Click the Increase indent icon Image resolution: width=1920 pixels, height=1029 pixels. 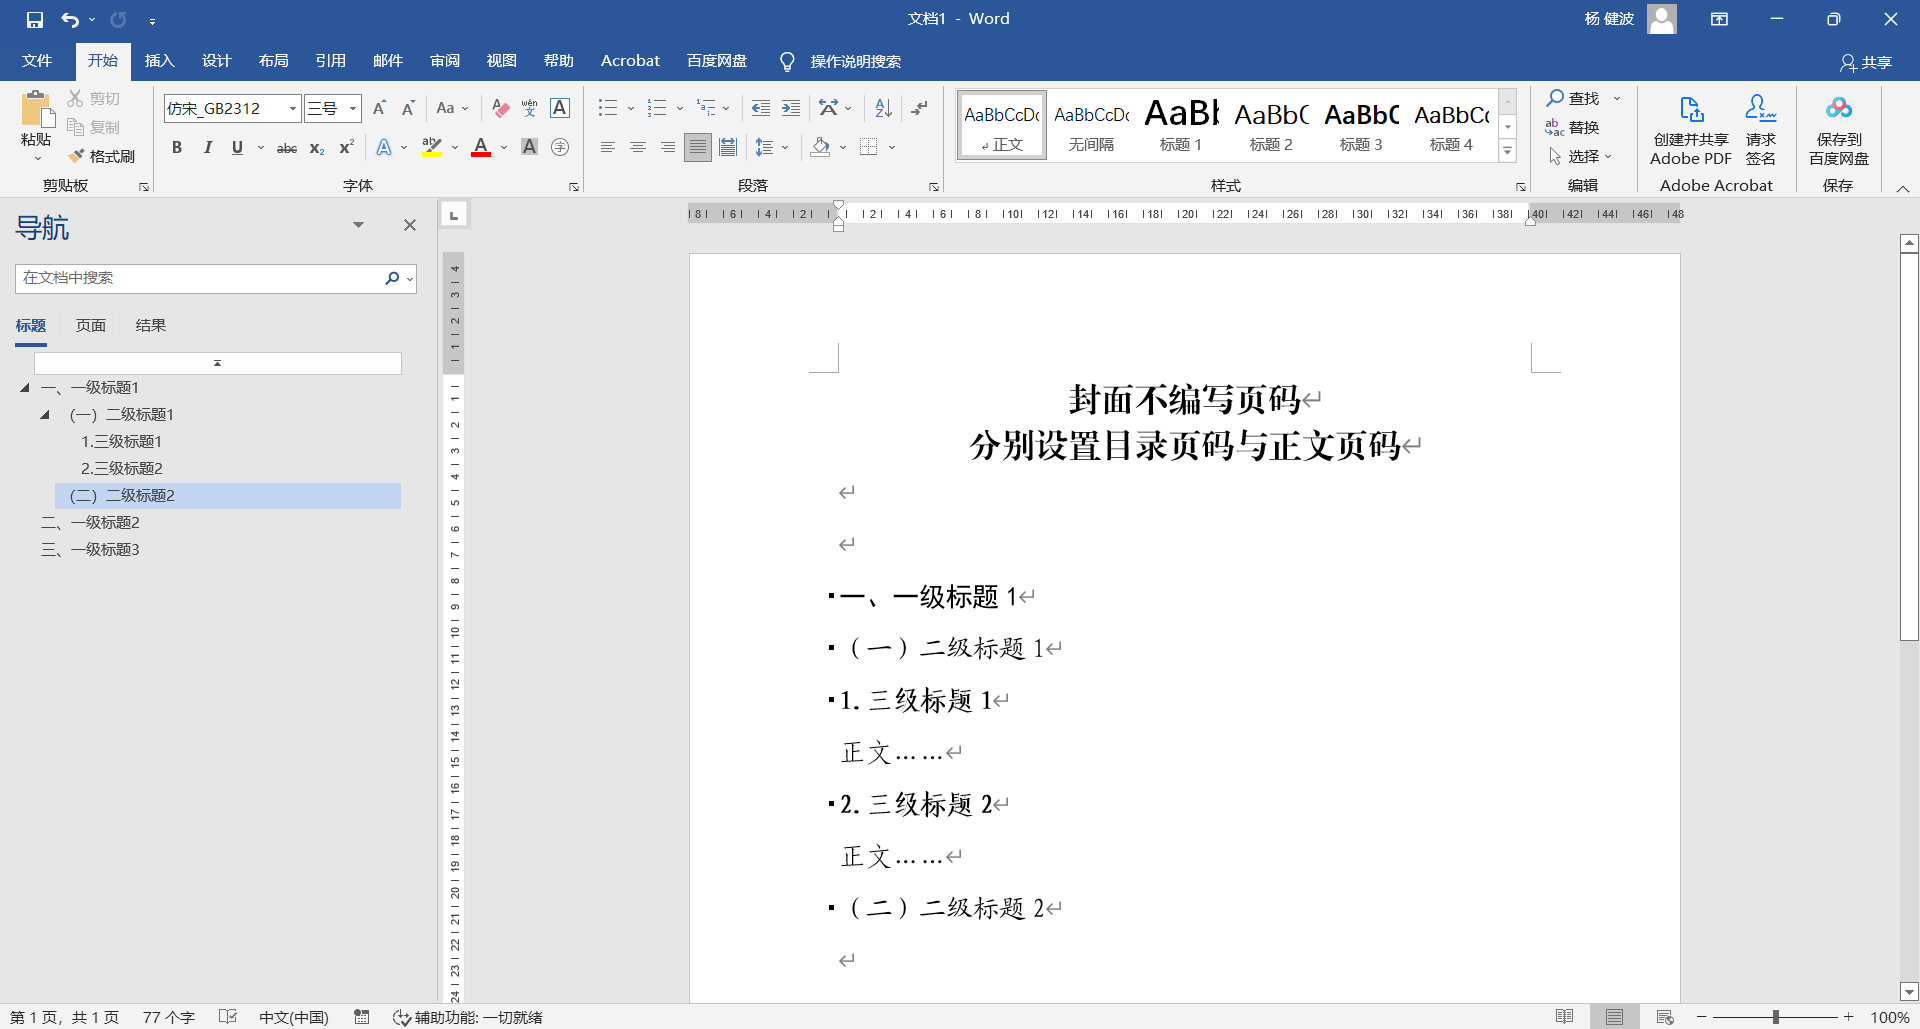coord(791,108)
